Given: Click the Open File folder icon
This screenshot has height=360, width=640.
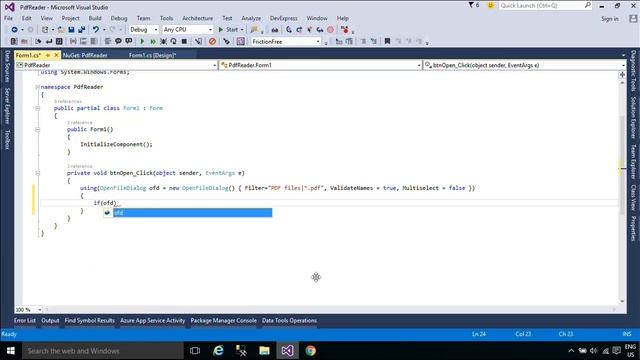Looking at the screenshot, I should [x=61, y=30].
